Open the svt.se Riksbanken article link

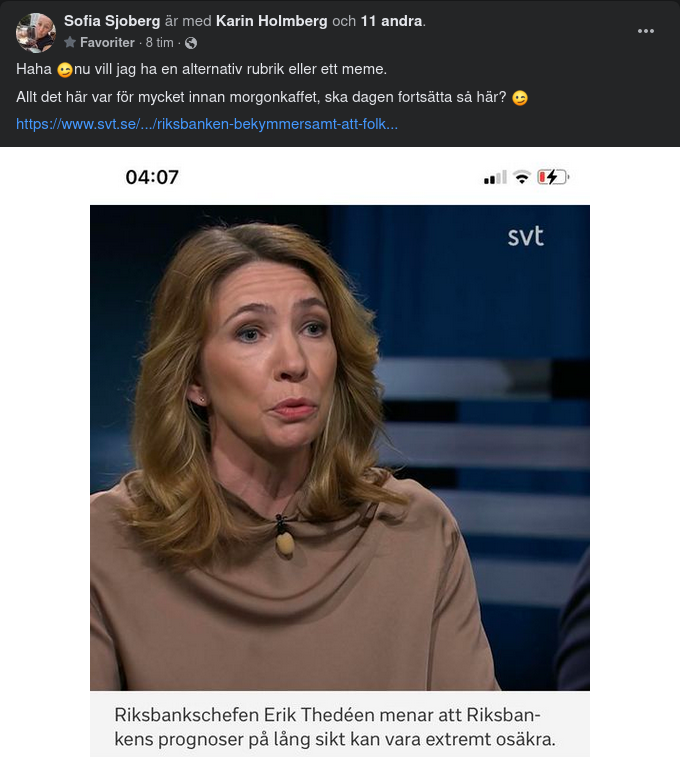point(207,124)
